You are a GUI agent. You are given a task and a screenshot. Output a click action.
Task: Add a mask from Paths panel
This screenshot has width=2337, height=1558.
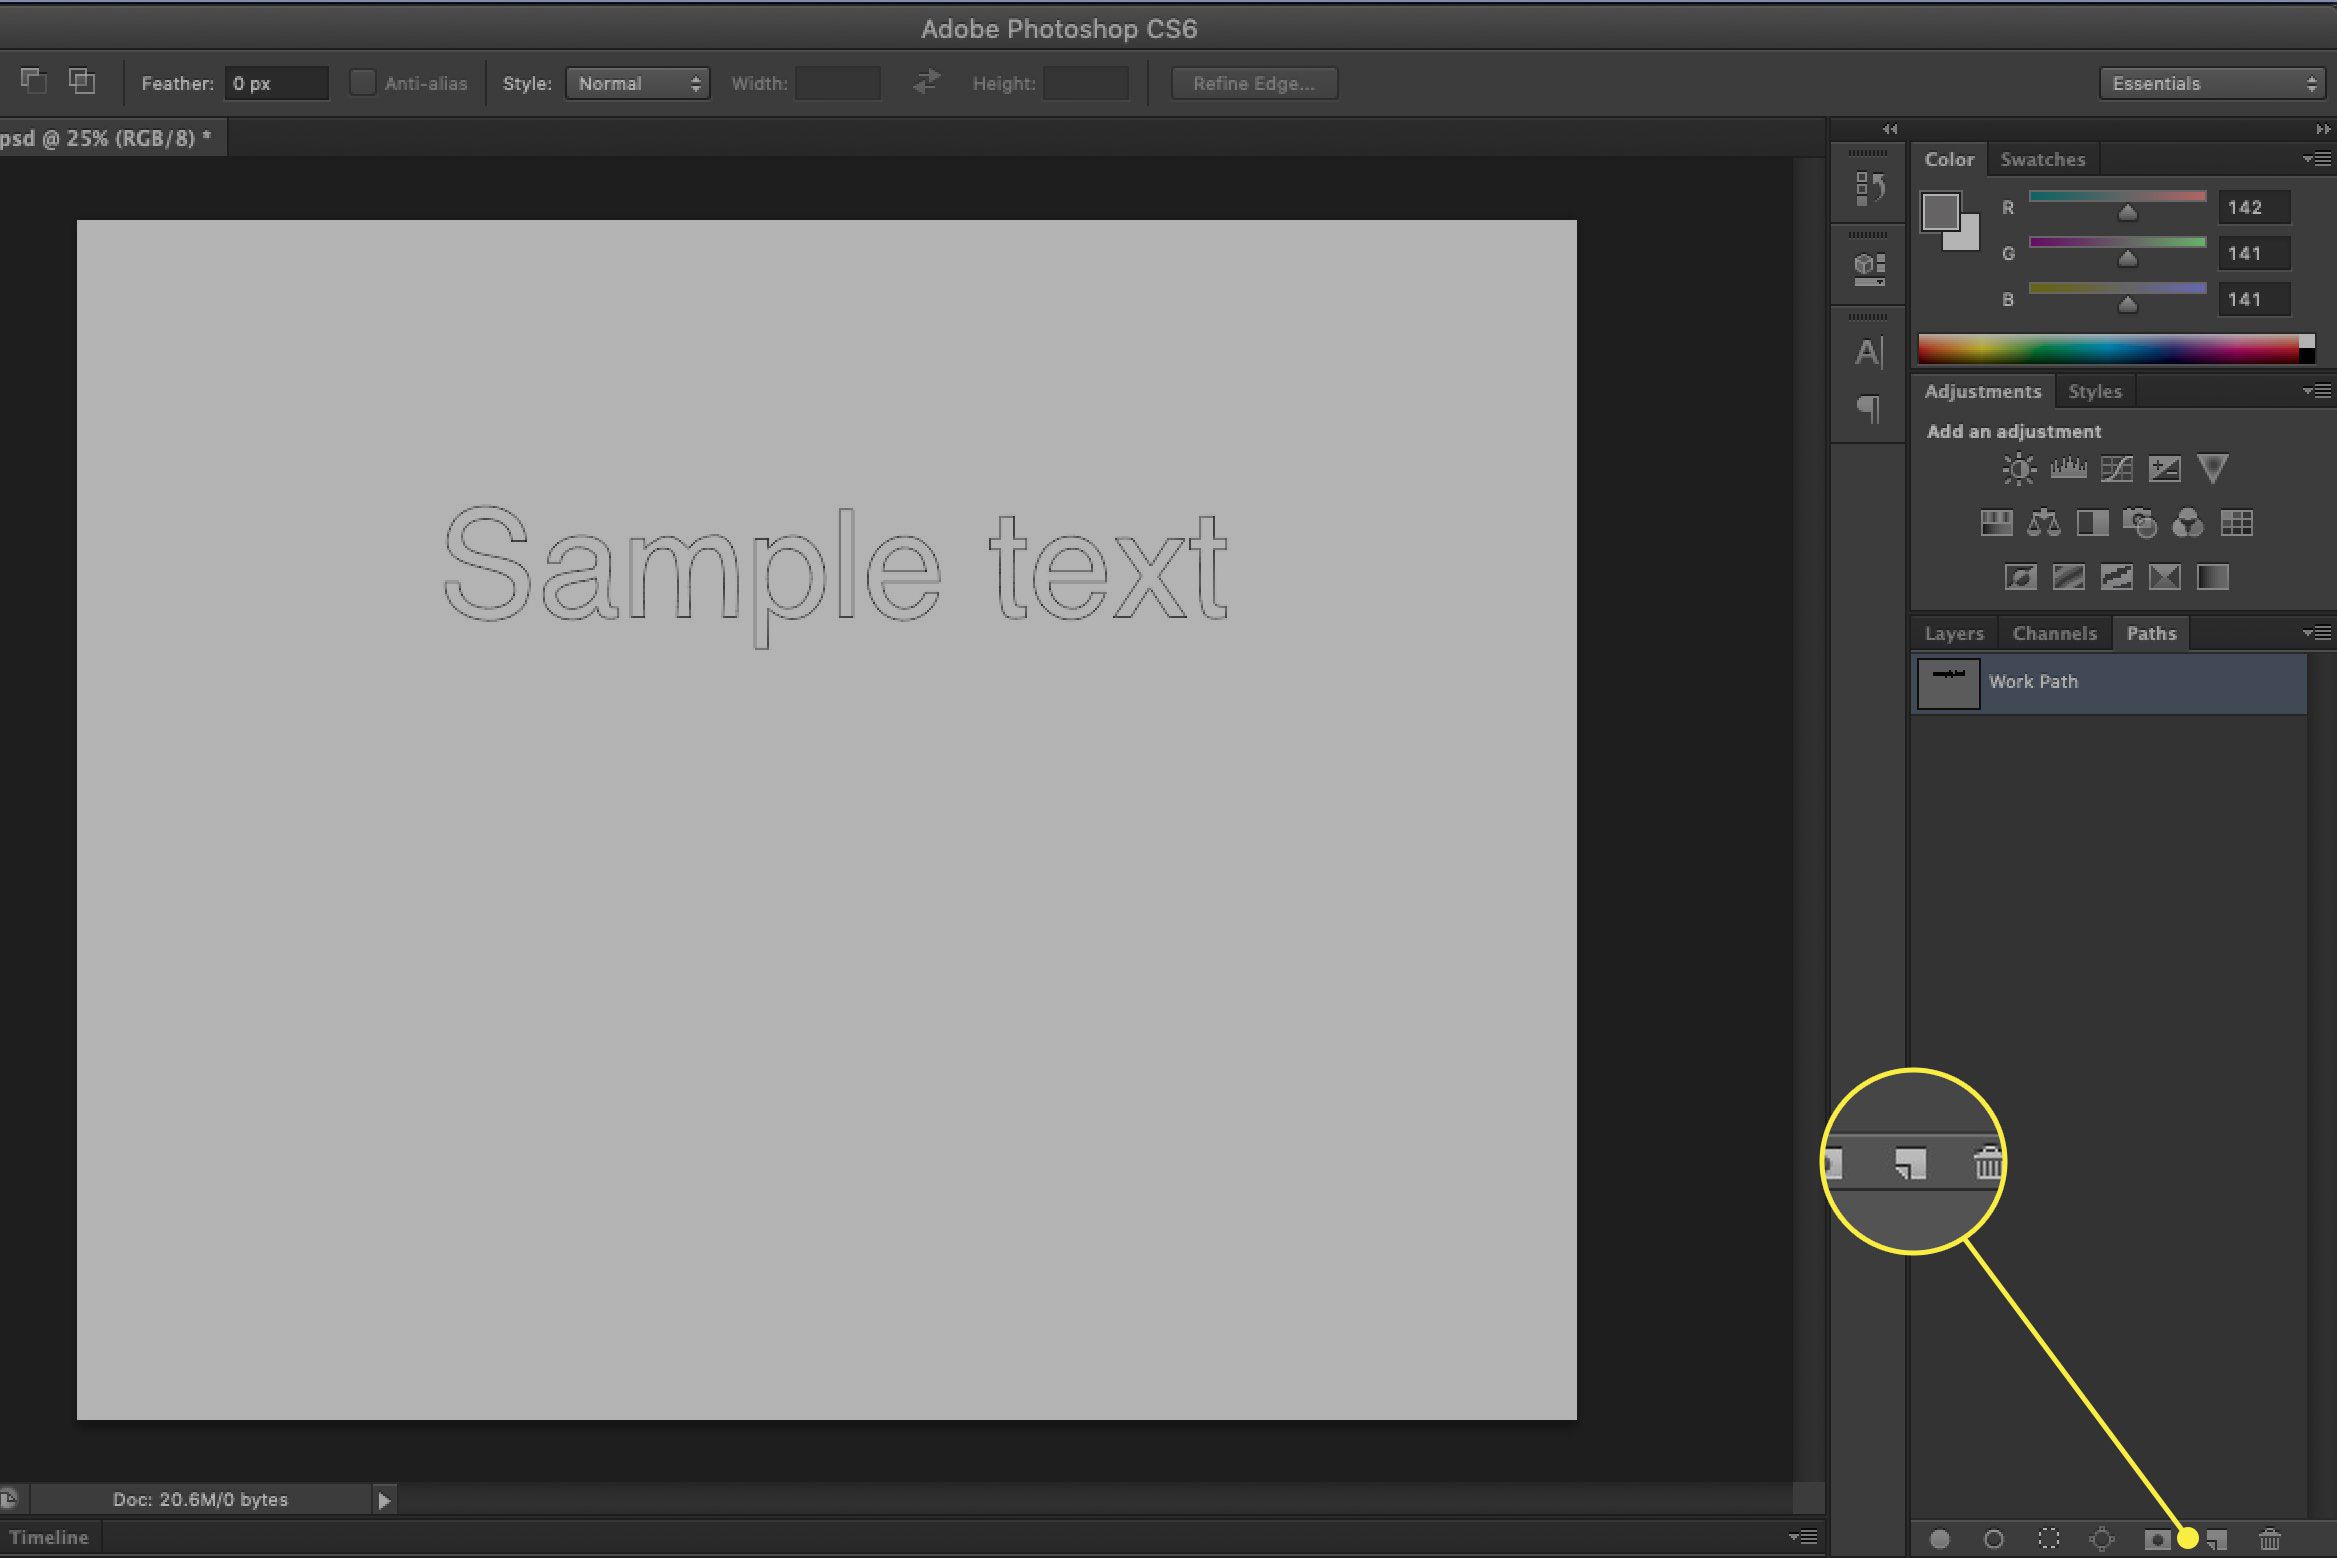(2157, 1540)
